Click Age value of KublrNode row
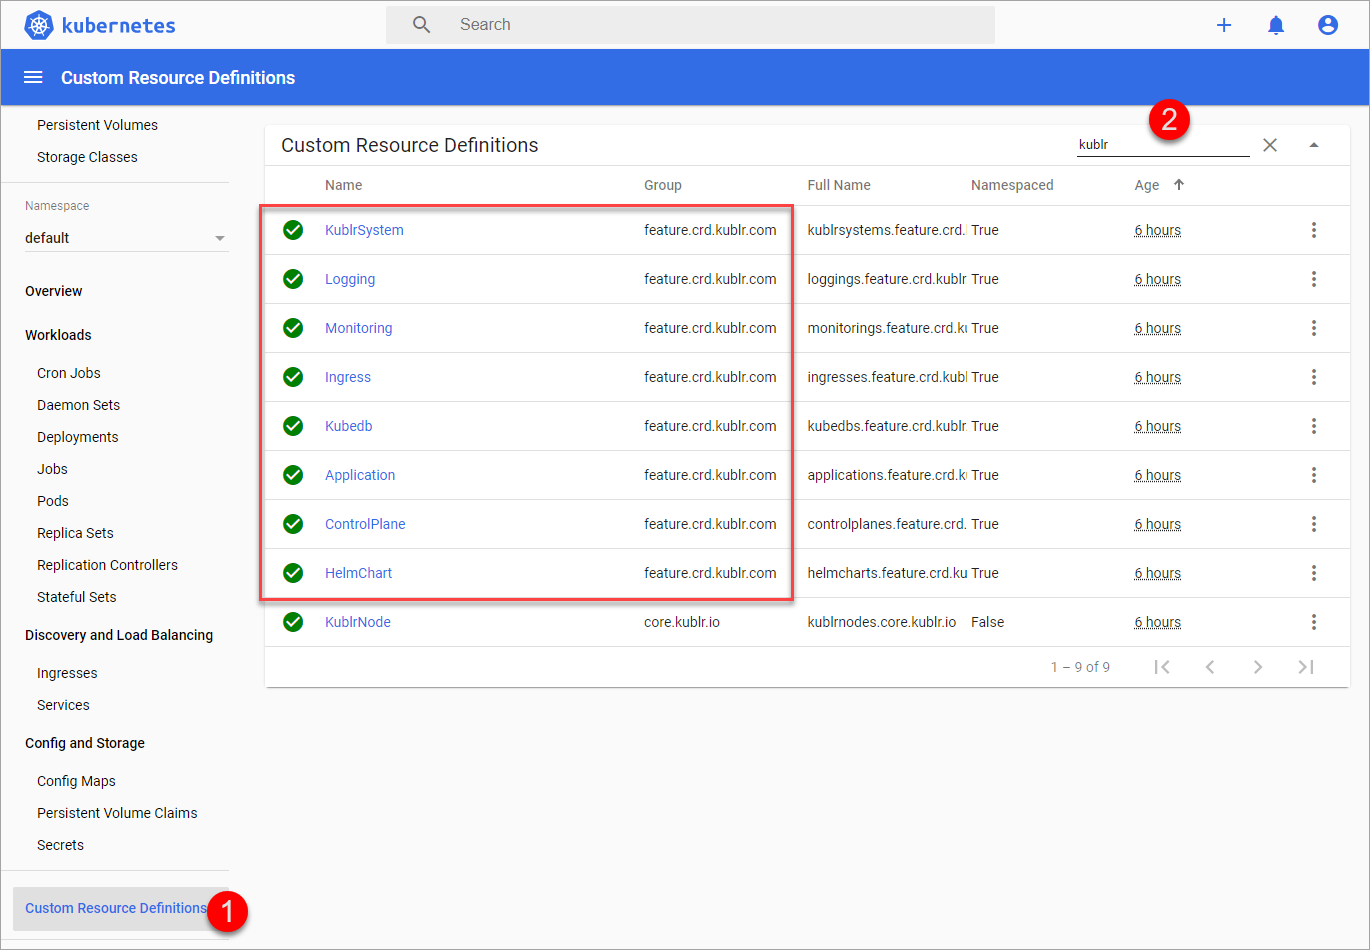Screen dimensions: 1370x950 [1158, 622]
